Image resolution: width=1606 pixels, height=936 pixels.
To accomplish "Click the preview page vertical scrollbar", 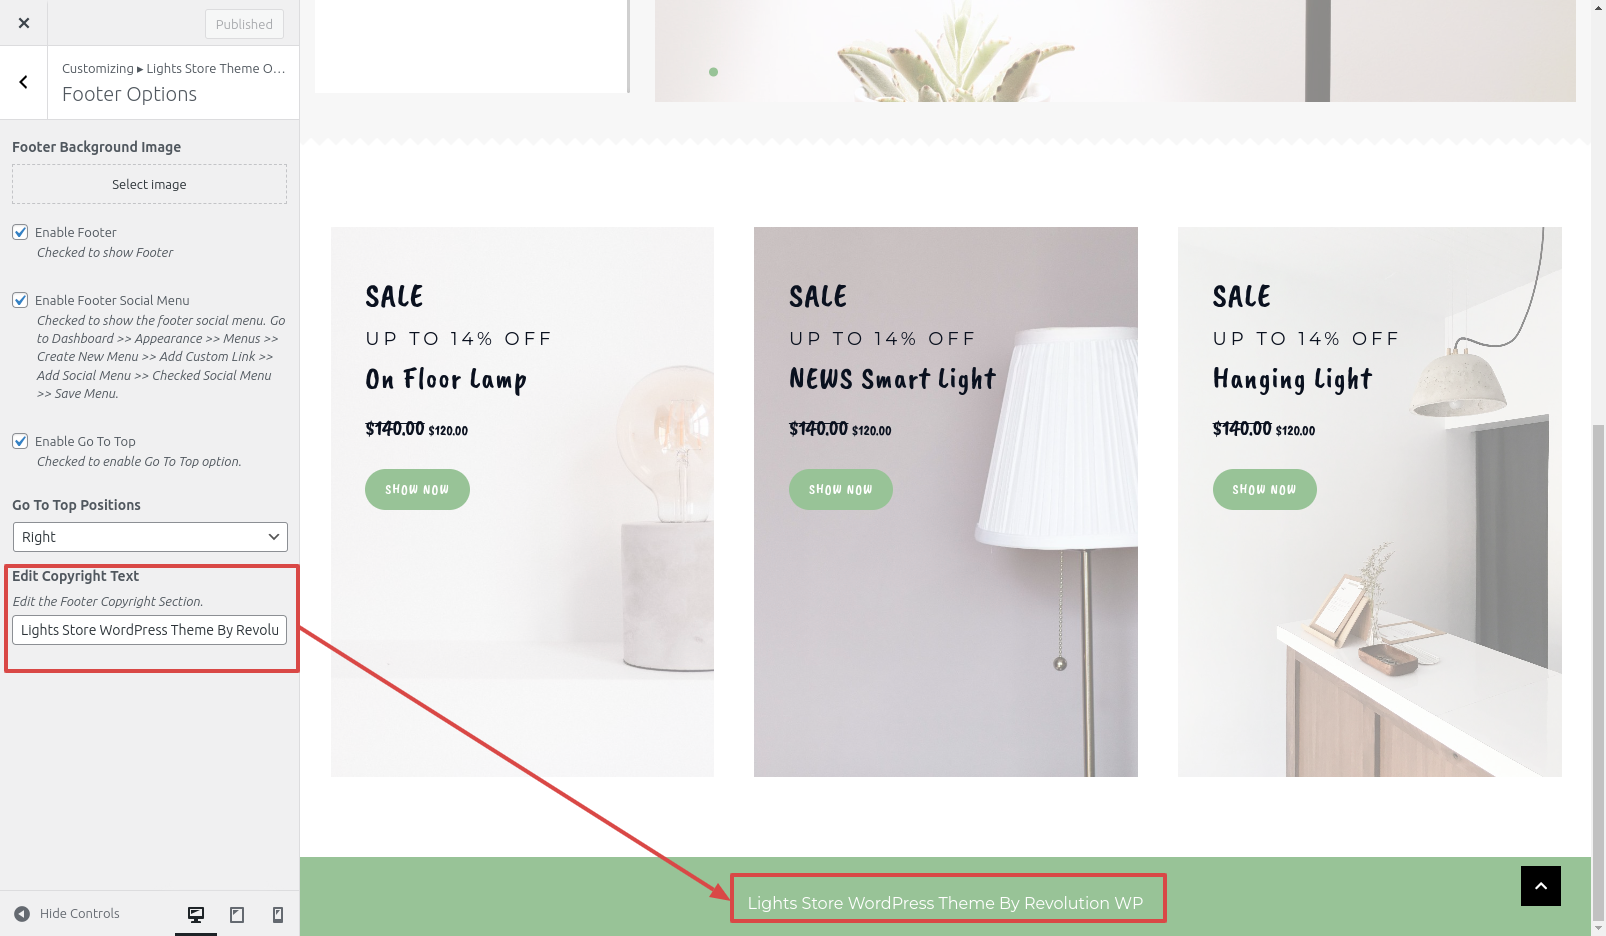I will coord(1598,670).
